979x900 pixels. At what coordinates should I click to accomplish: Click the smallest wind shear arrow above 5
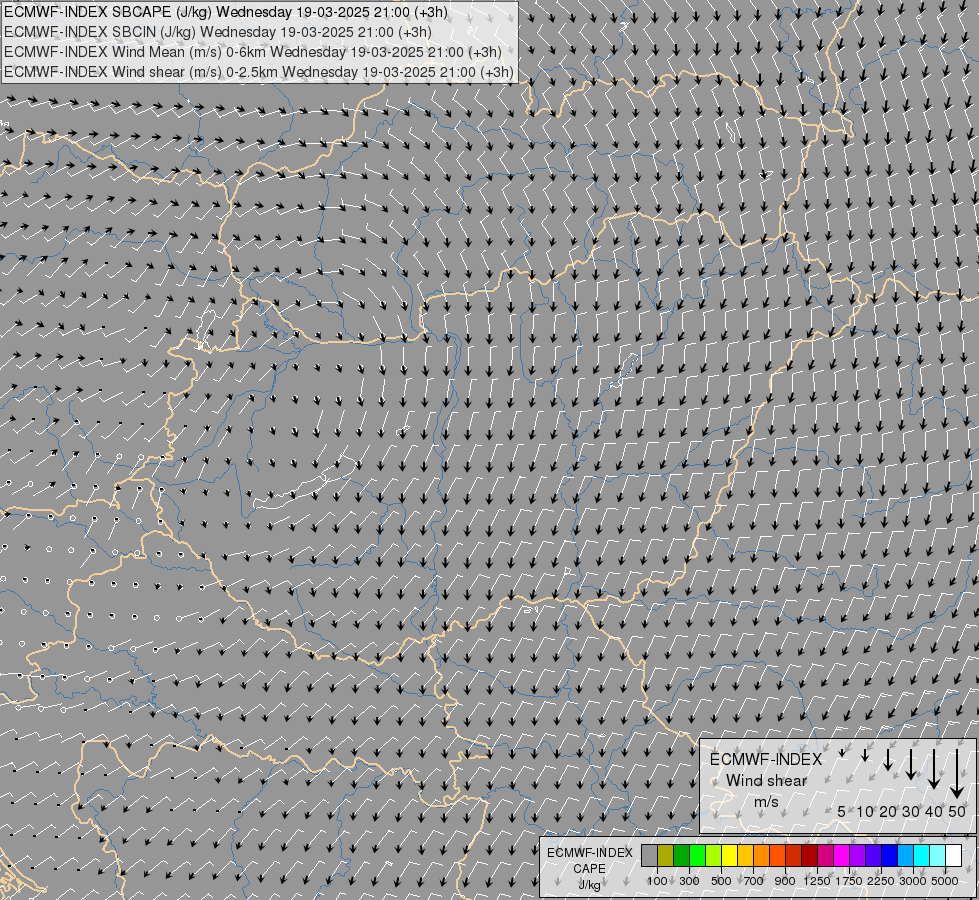842,754
